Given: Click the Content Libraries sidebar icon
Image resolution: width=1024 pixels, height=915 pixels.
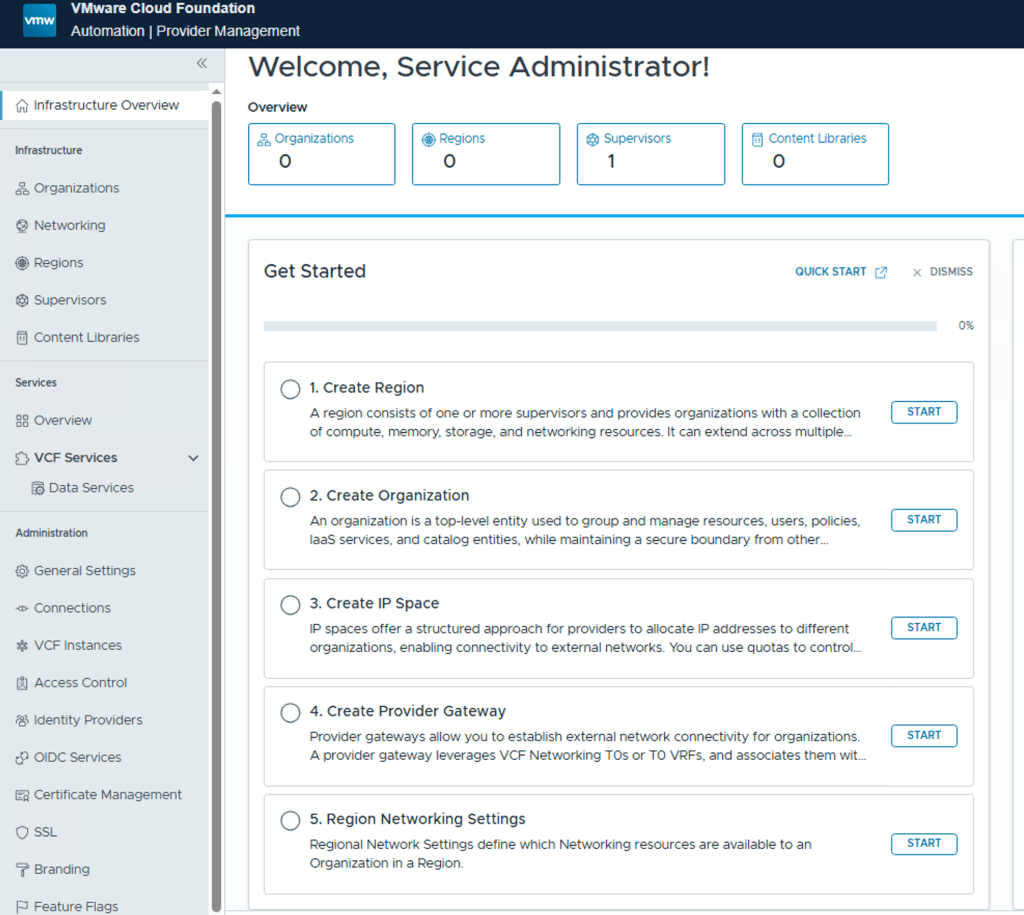Looking at the screenshot, I should (22, 338).
